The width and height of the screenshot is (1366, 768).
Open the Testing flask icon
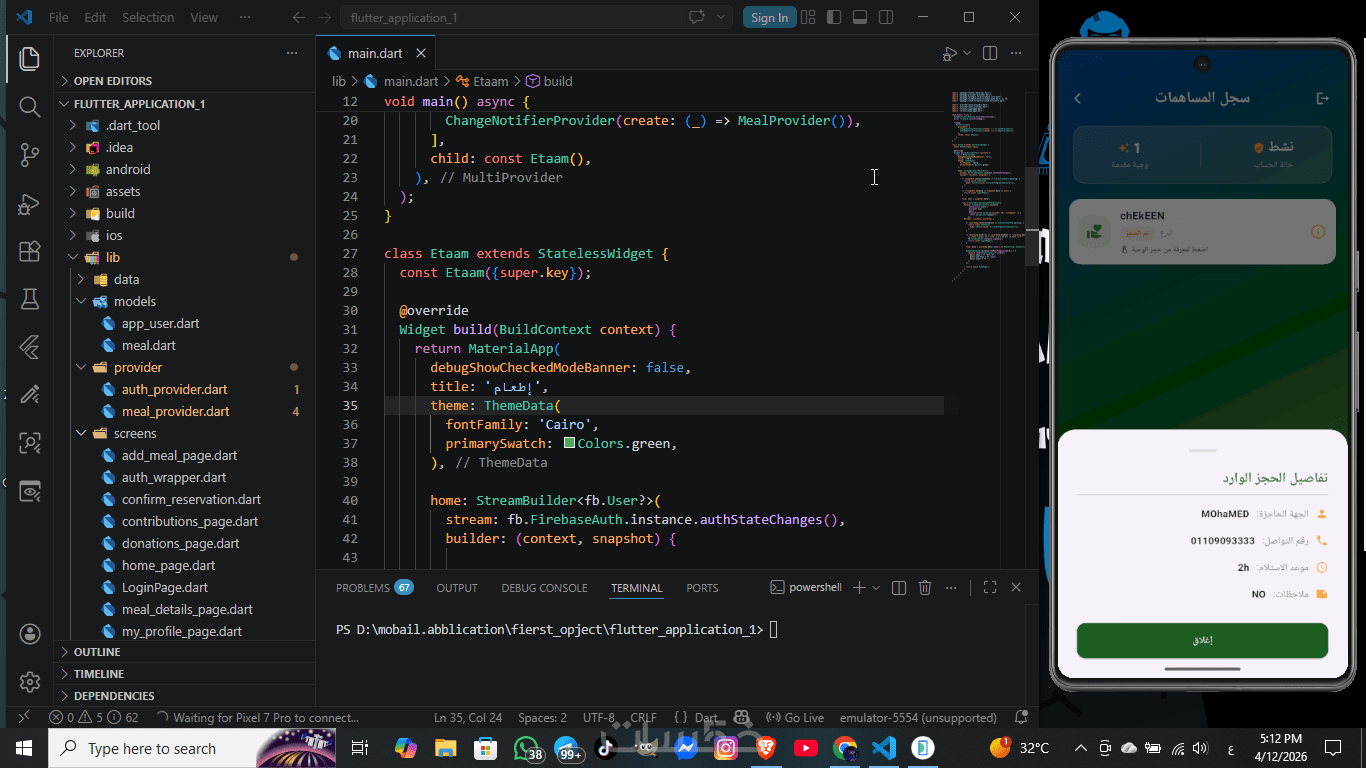click(29, 299)
